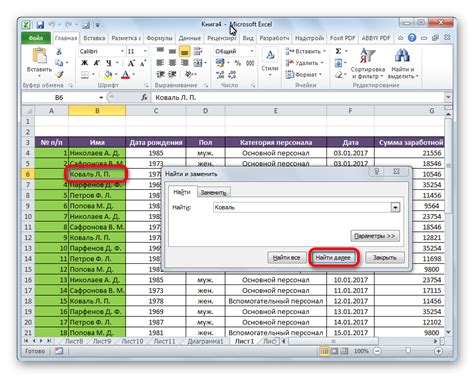
Task: Switch to Заменить tab in dialog
Action: click(213, 192)
